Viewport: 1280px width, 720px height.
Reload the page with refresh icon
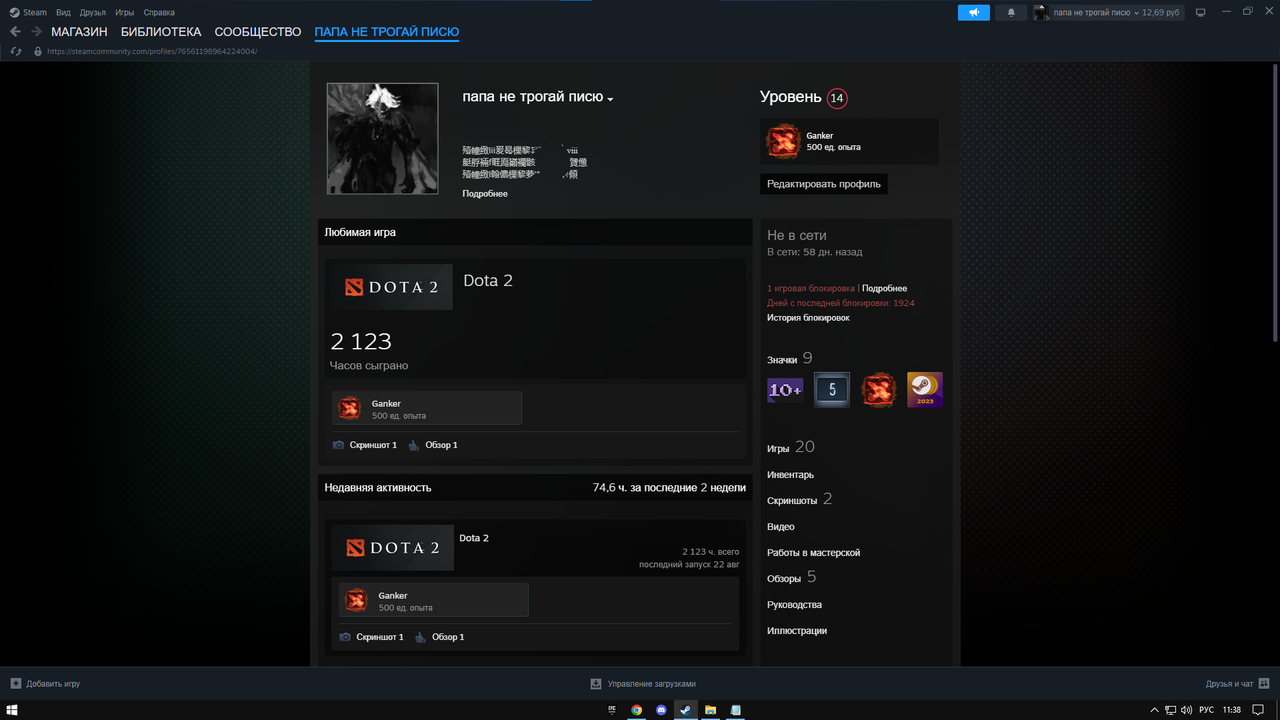[16, 51]
